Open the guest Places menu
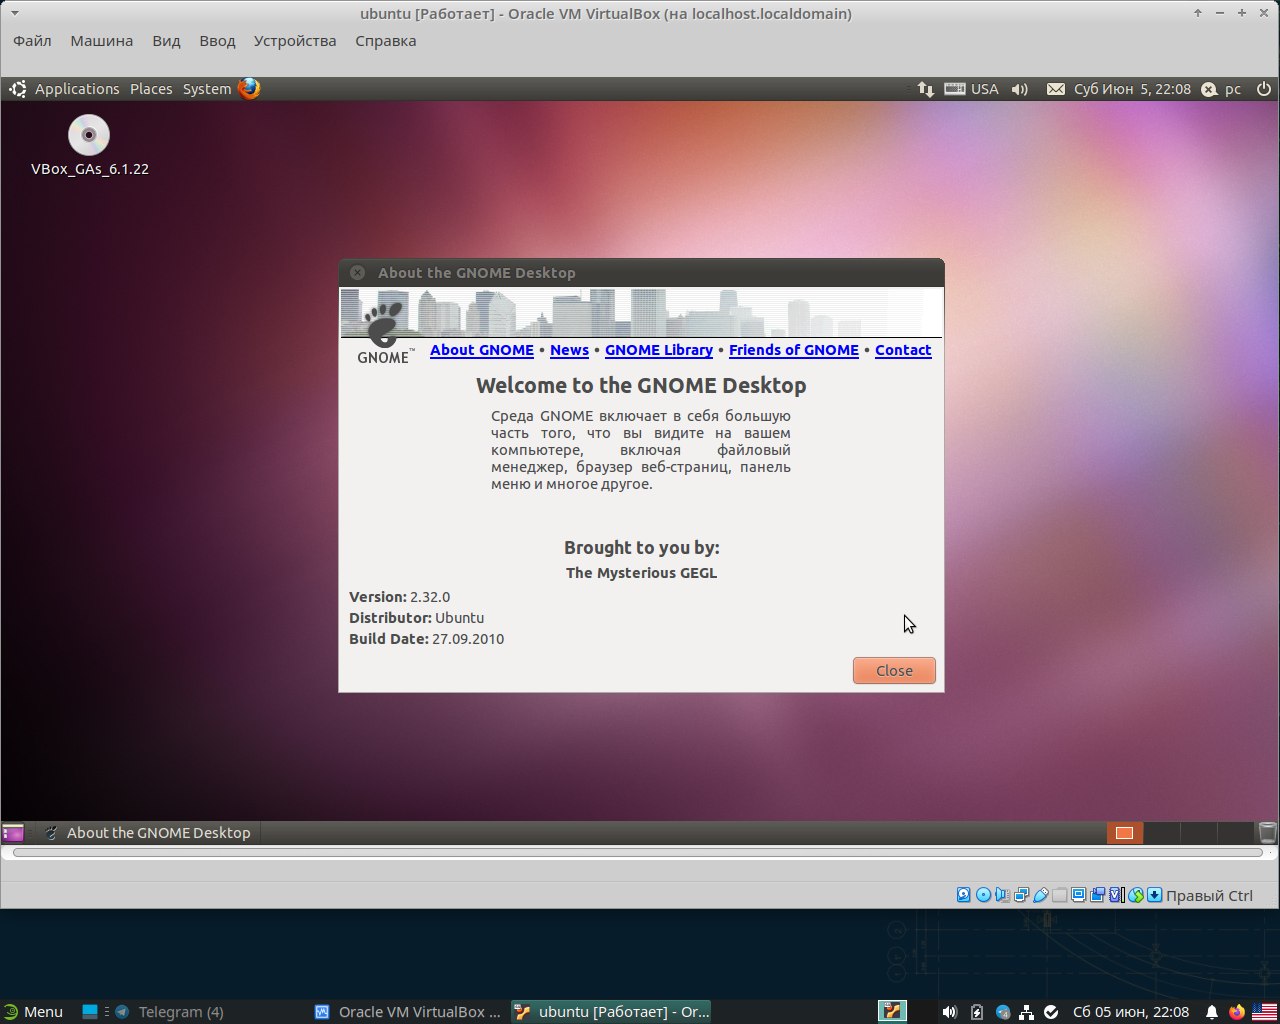Screen dimensions: 1280x1024 point(151,89)
